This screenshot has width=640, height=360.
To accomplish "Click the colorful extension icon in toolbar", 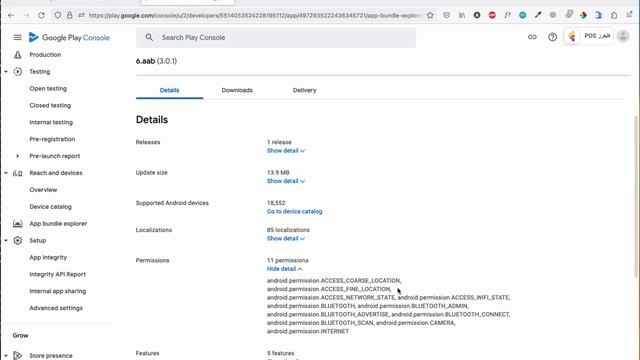I will (583, 15).
